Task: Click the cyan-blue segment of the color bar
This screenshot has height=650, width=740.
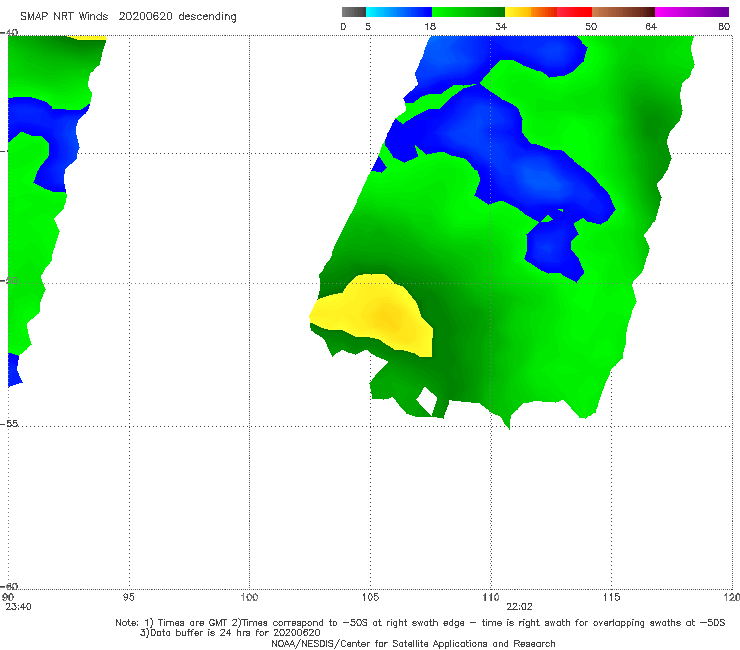Action: pyautogui.click(x=399, y=12)
